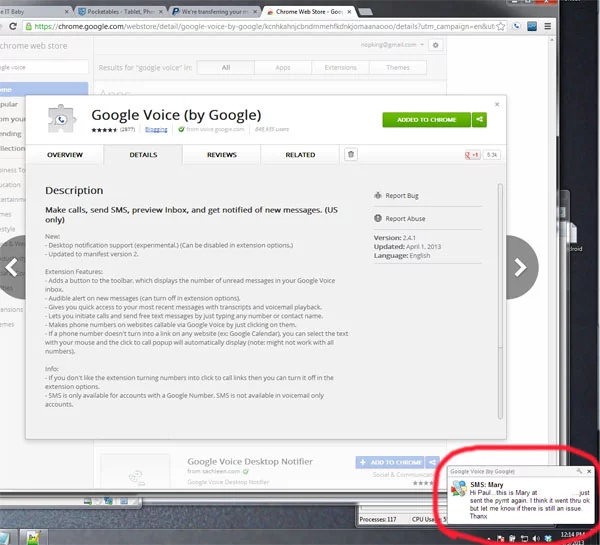Click the share icon beside Added to Chrome
600x545 pixels.
click(x=479, y=119)
